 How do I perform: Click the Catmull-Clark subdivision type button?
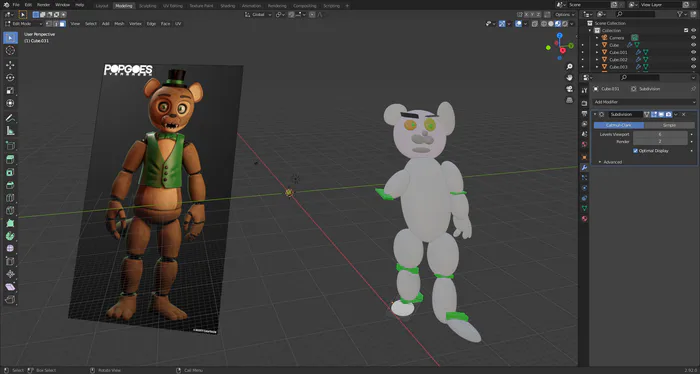619,125
